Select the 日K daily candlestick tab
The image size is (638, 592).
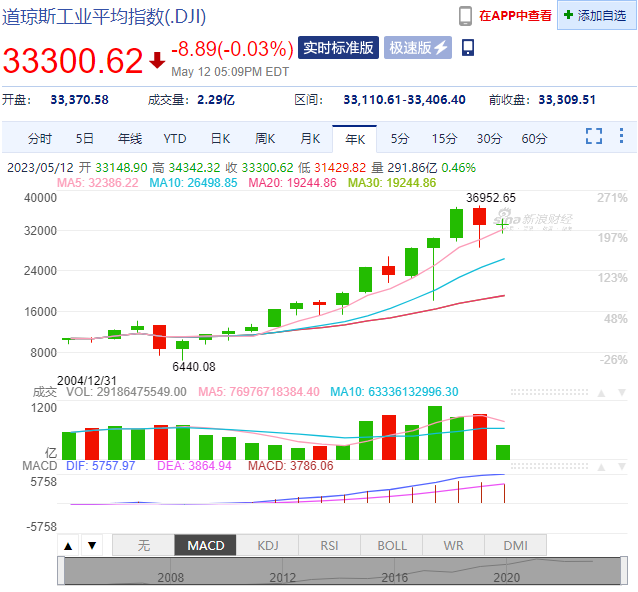220,138
